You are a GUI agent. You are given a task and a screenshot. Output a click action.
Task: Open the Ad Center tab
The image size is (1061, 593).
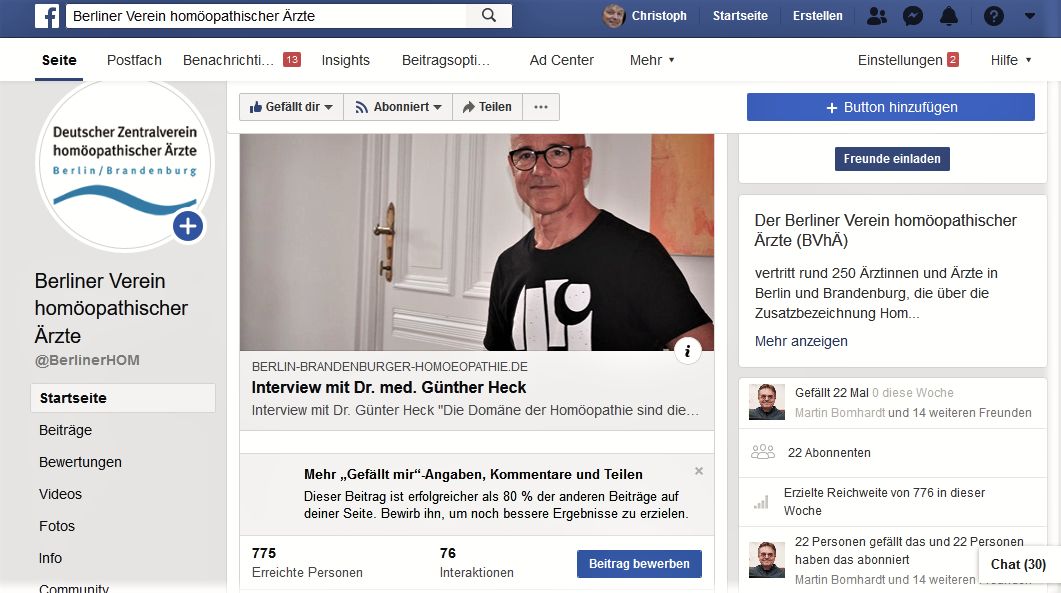[562, 60]
